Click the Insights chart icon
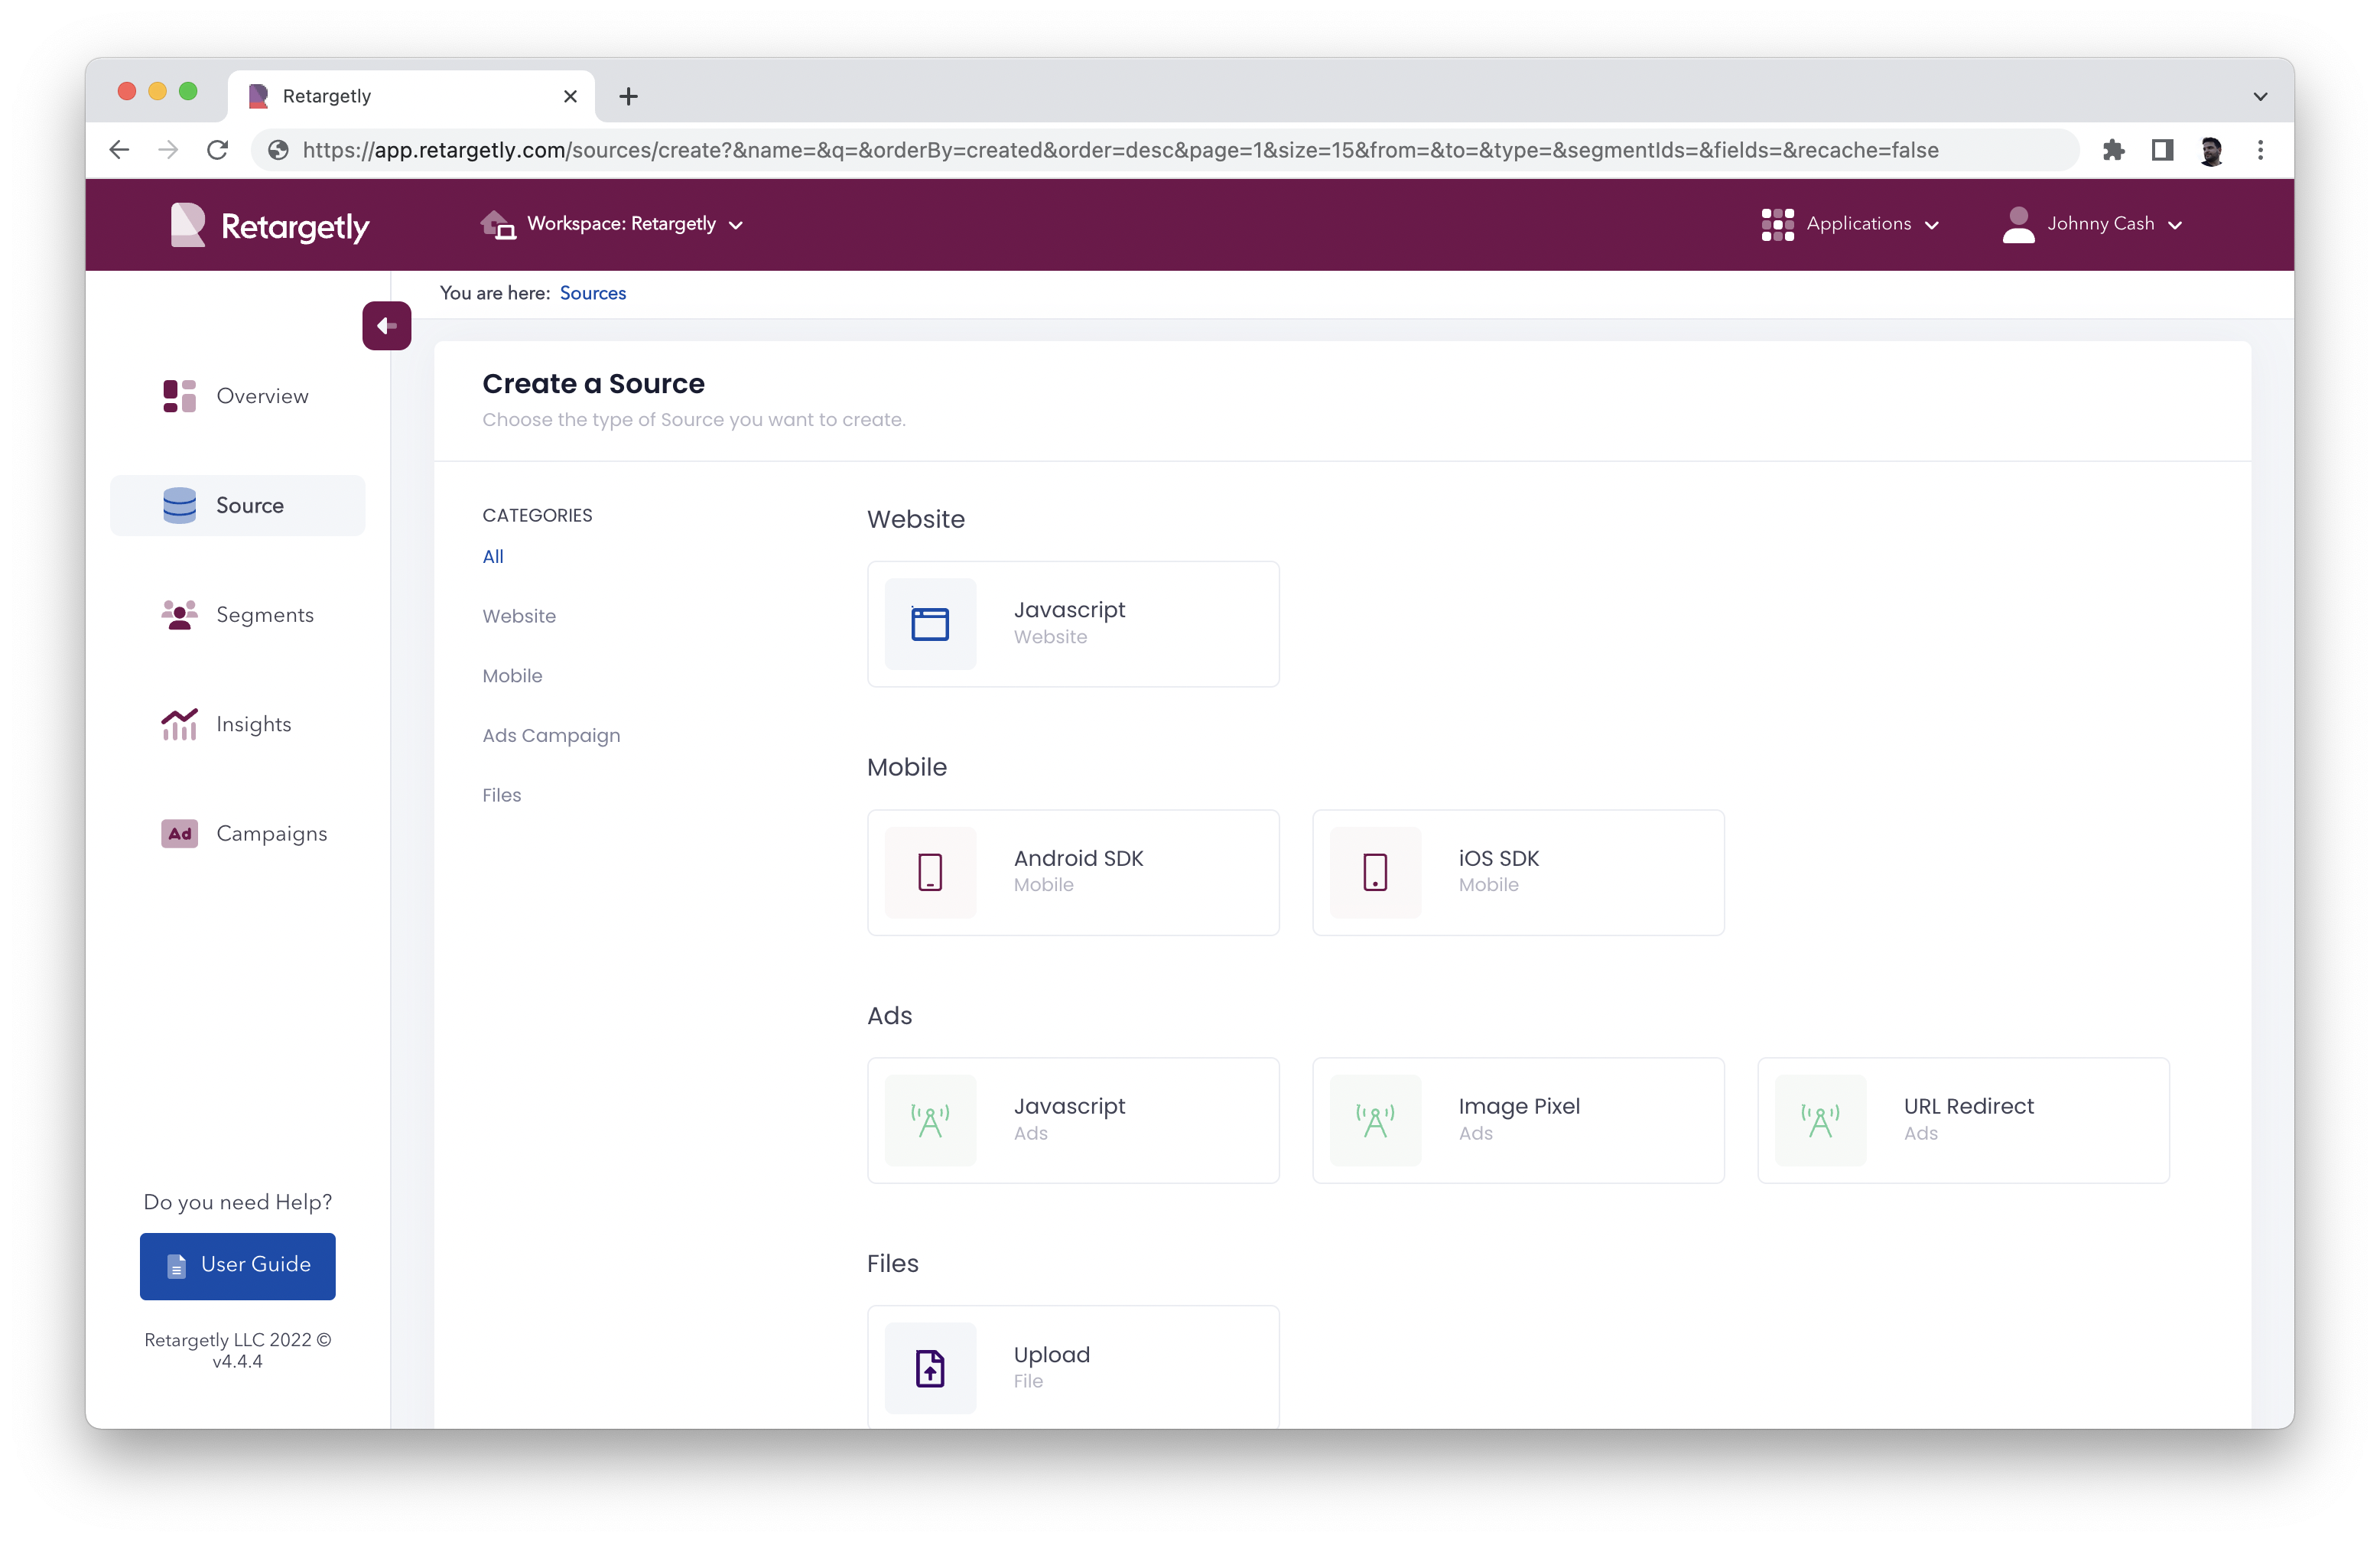Screen dimensions: 2380x1542 (x=179, y=724)
